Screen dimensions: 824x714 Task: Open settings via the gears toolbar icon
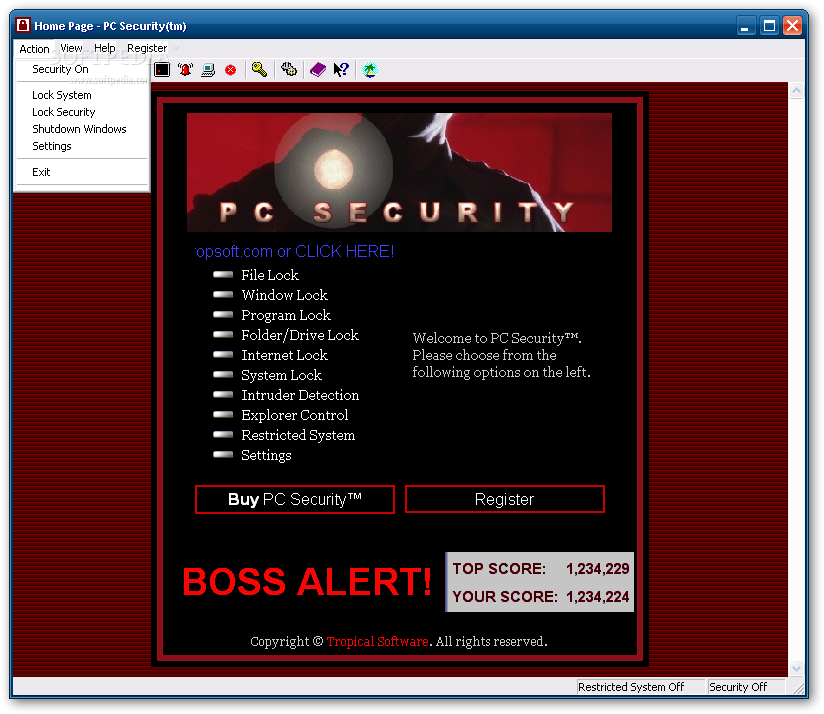289,69
